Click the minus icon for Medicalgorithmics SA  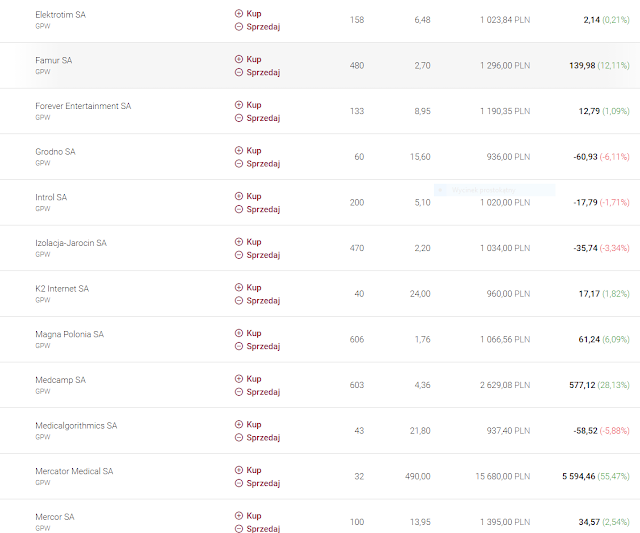click(239, 438)
